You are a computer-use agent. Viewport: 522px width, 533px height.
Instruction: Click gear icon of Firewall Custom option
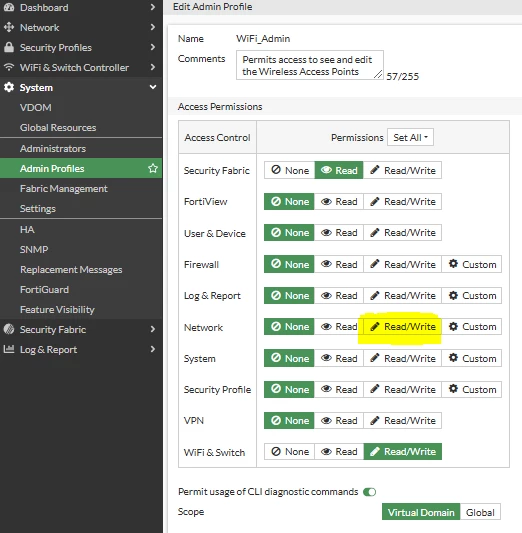[x=453, y=264]
